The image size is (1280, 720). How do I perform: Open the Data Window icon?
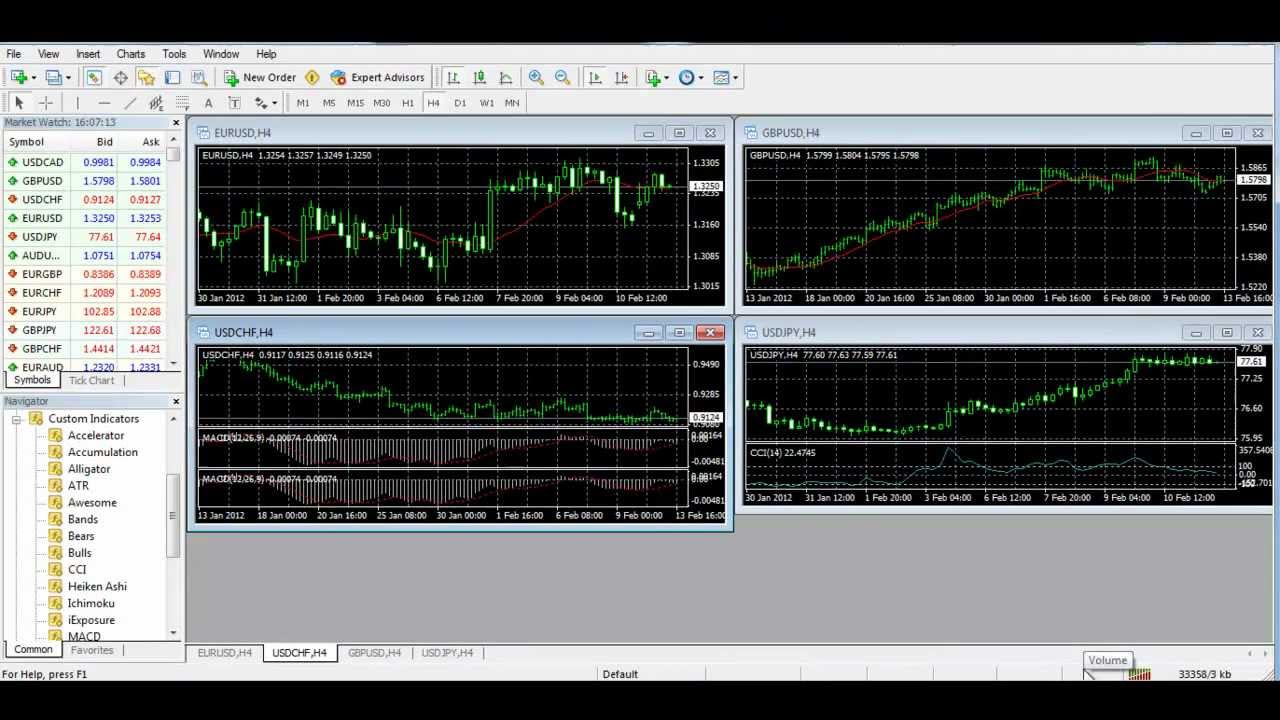[120, 77]
